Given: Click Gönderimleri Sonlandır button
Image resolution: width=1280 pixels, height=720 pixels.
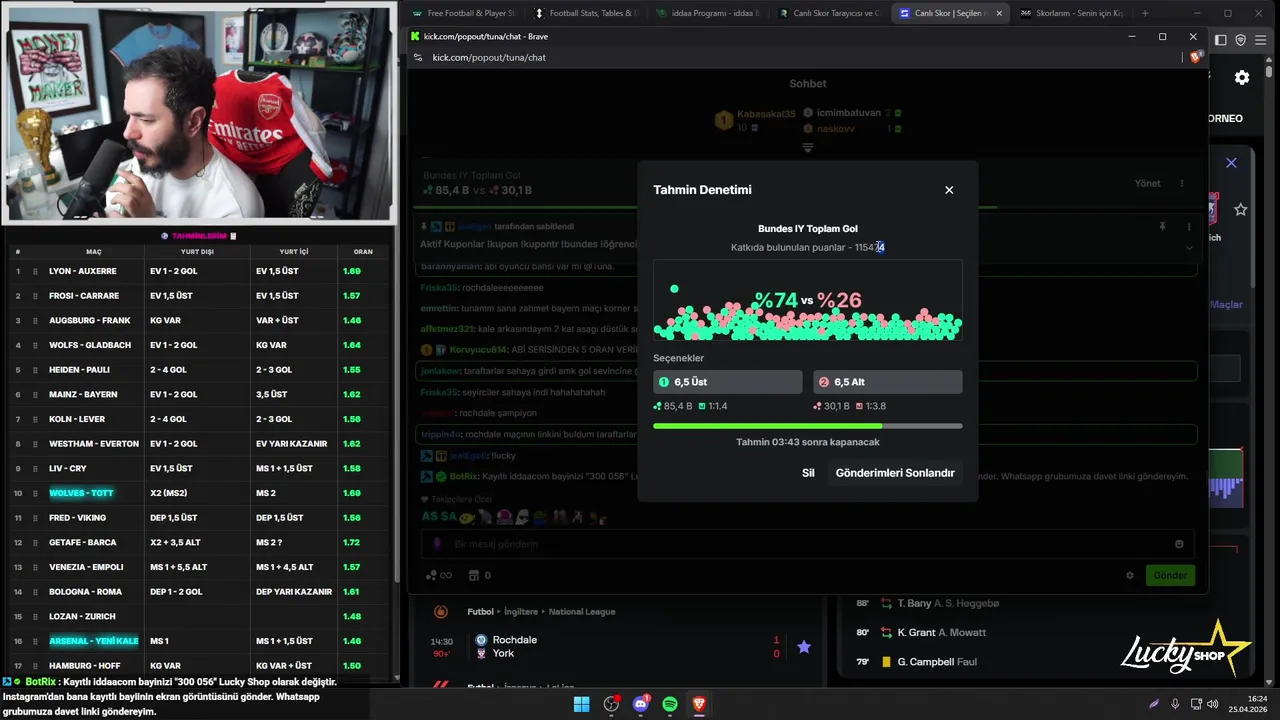Looking at the screenshot, I should [895, 473].
